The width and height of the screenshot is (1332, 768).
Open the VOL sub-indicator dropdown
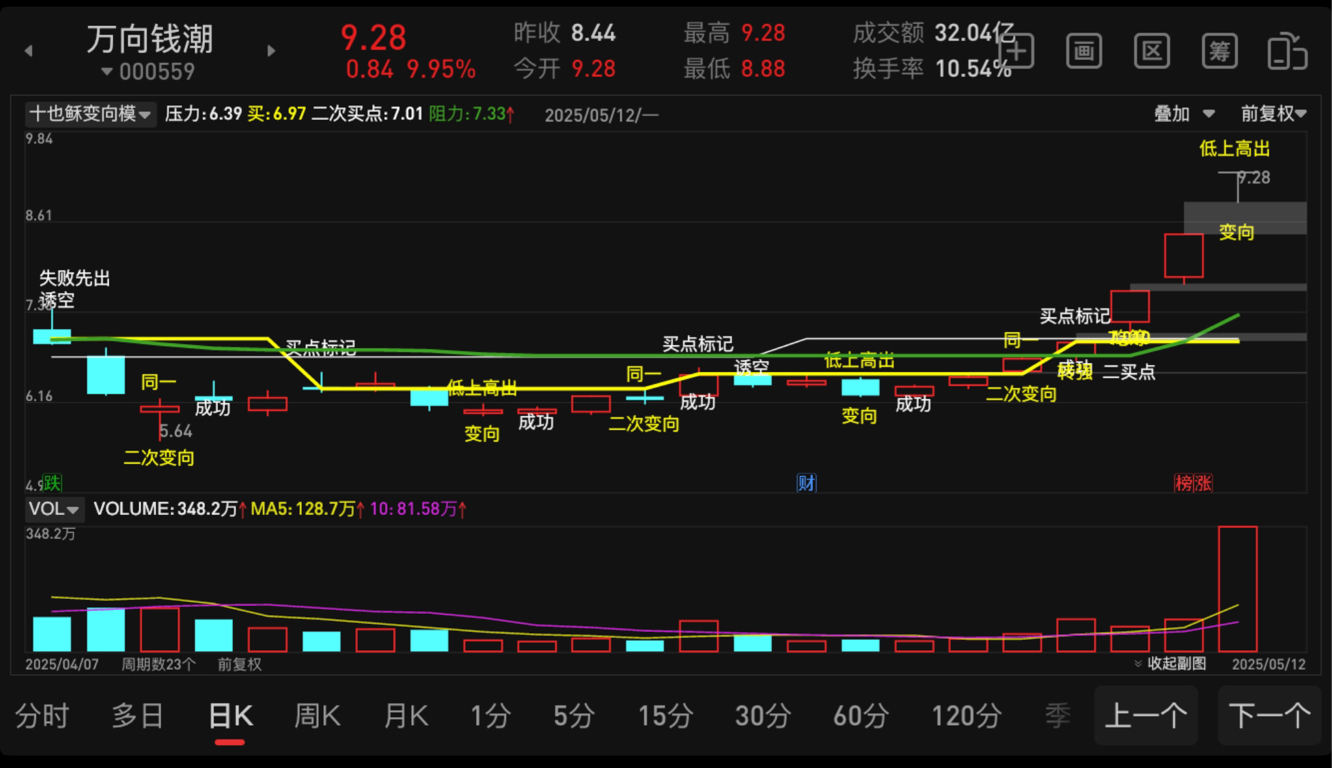(53, 509)
